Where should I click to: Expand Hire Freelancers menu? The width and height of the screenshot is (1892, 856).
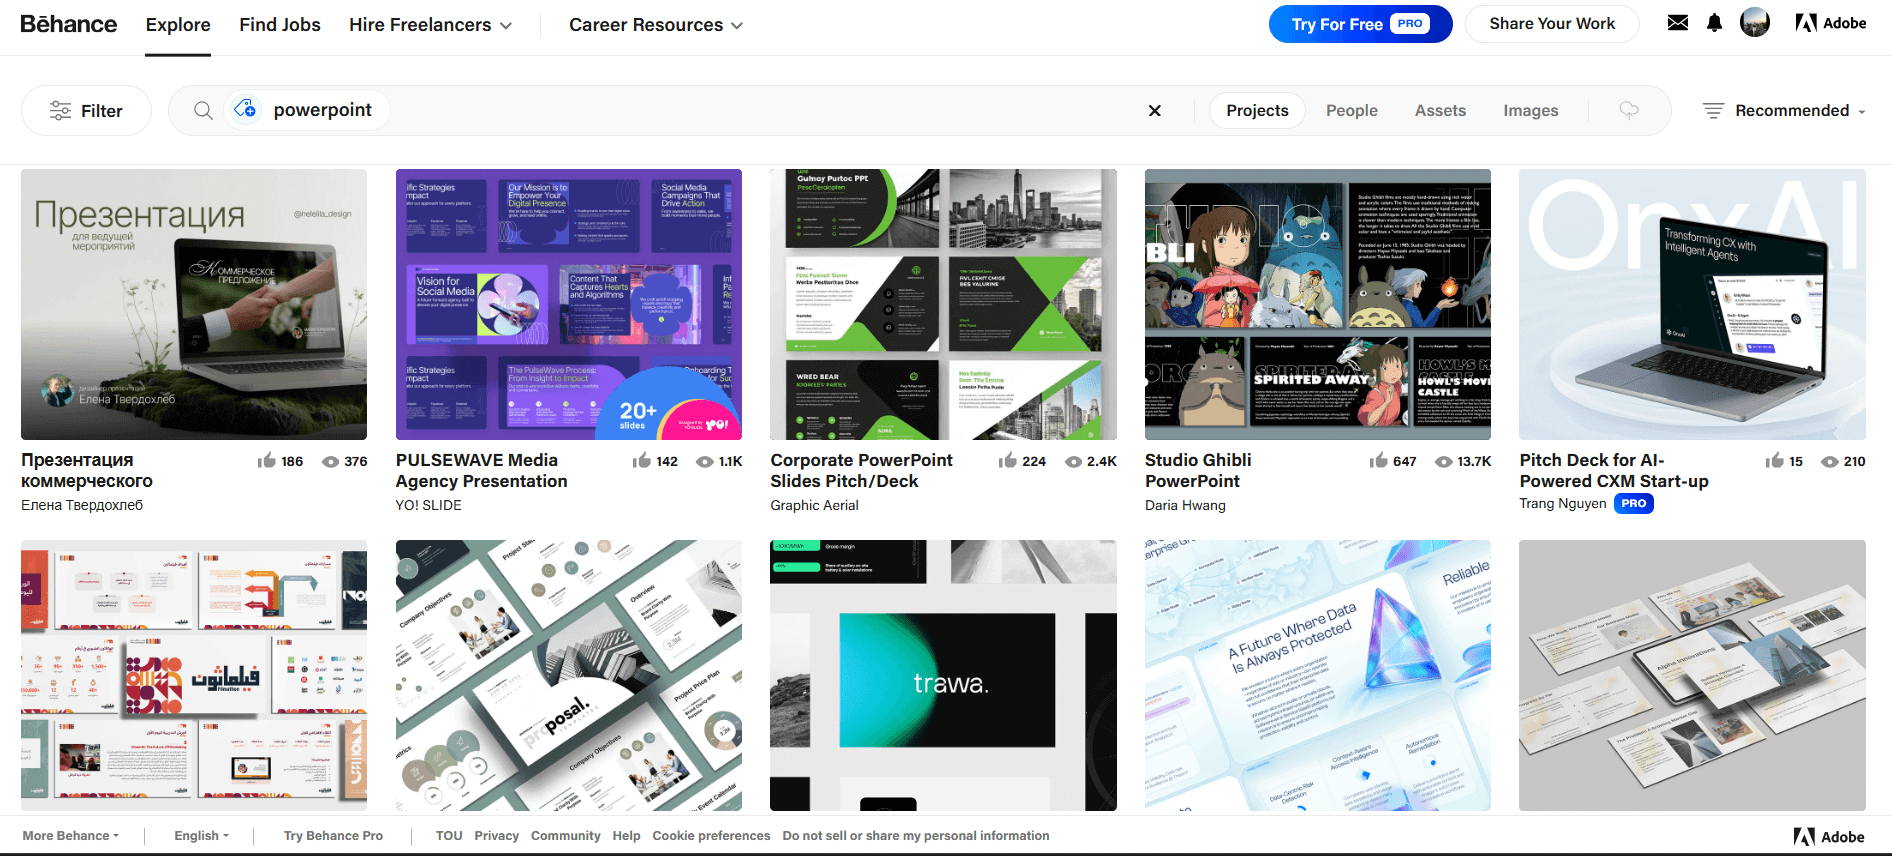tap(430, 25)
